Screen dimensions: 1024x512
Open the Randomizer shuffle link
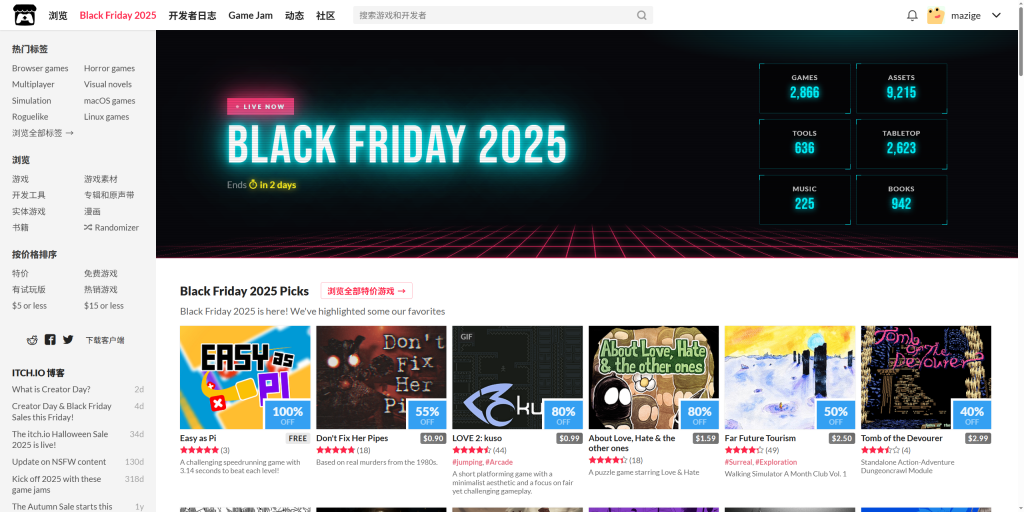coord(111,227)
